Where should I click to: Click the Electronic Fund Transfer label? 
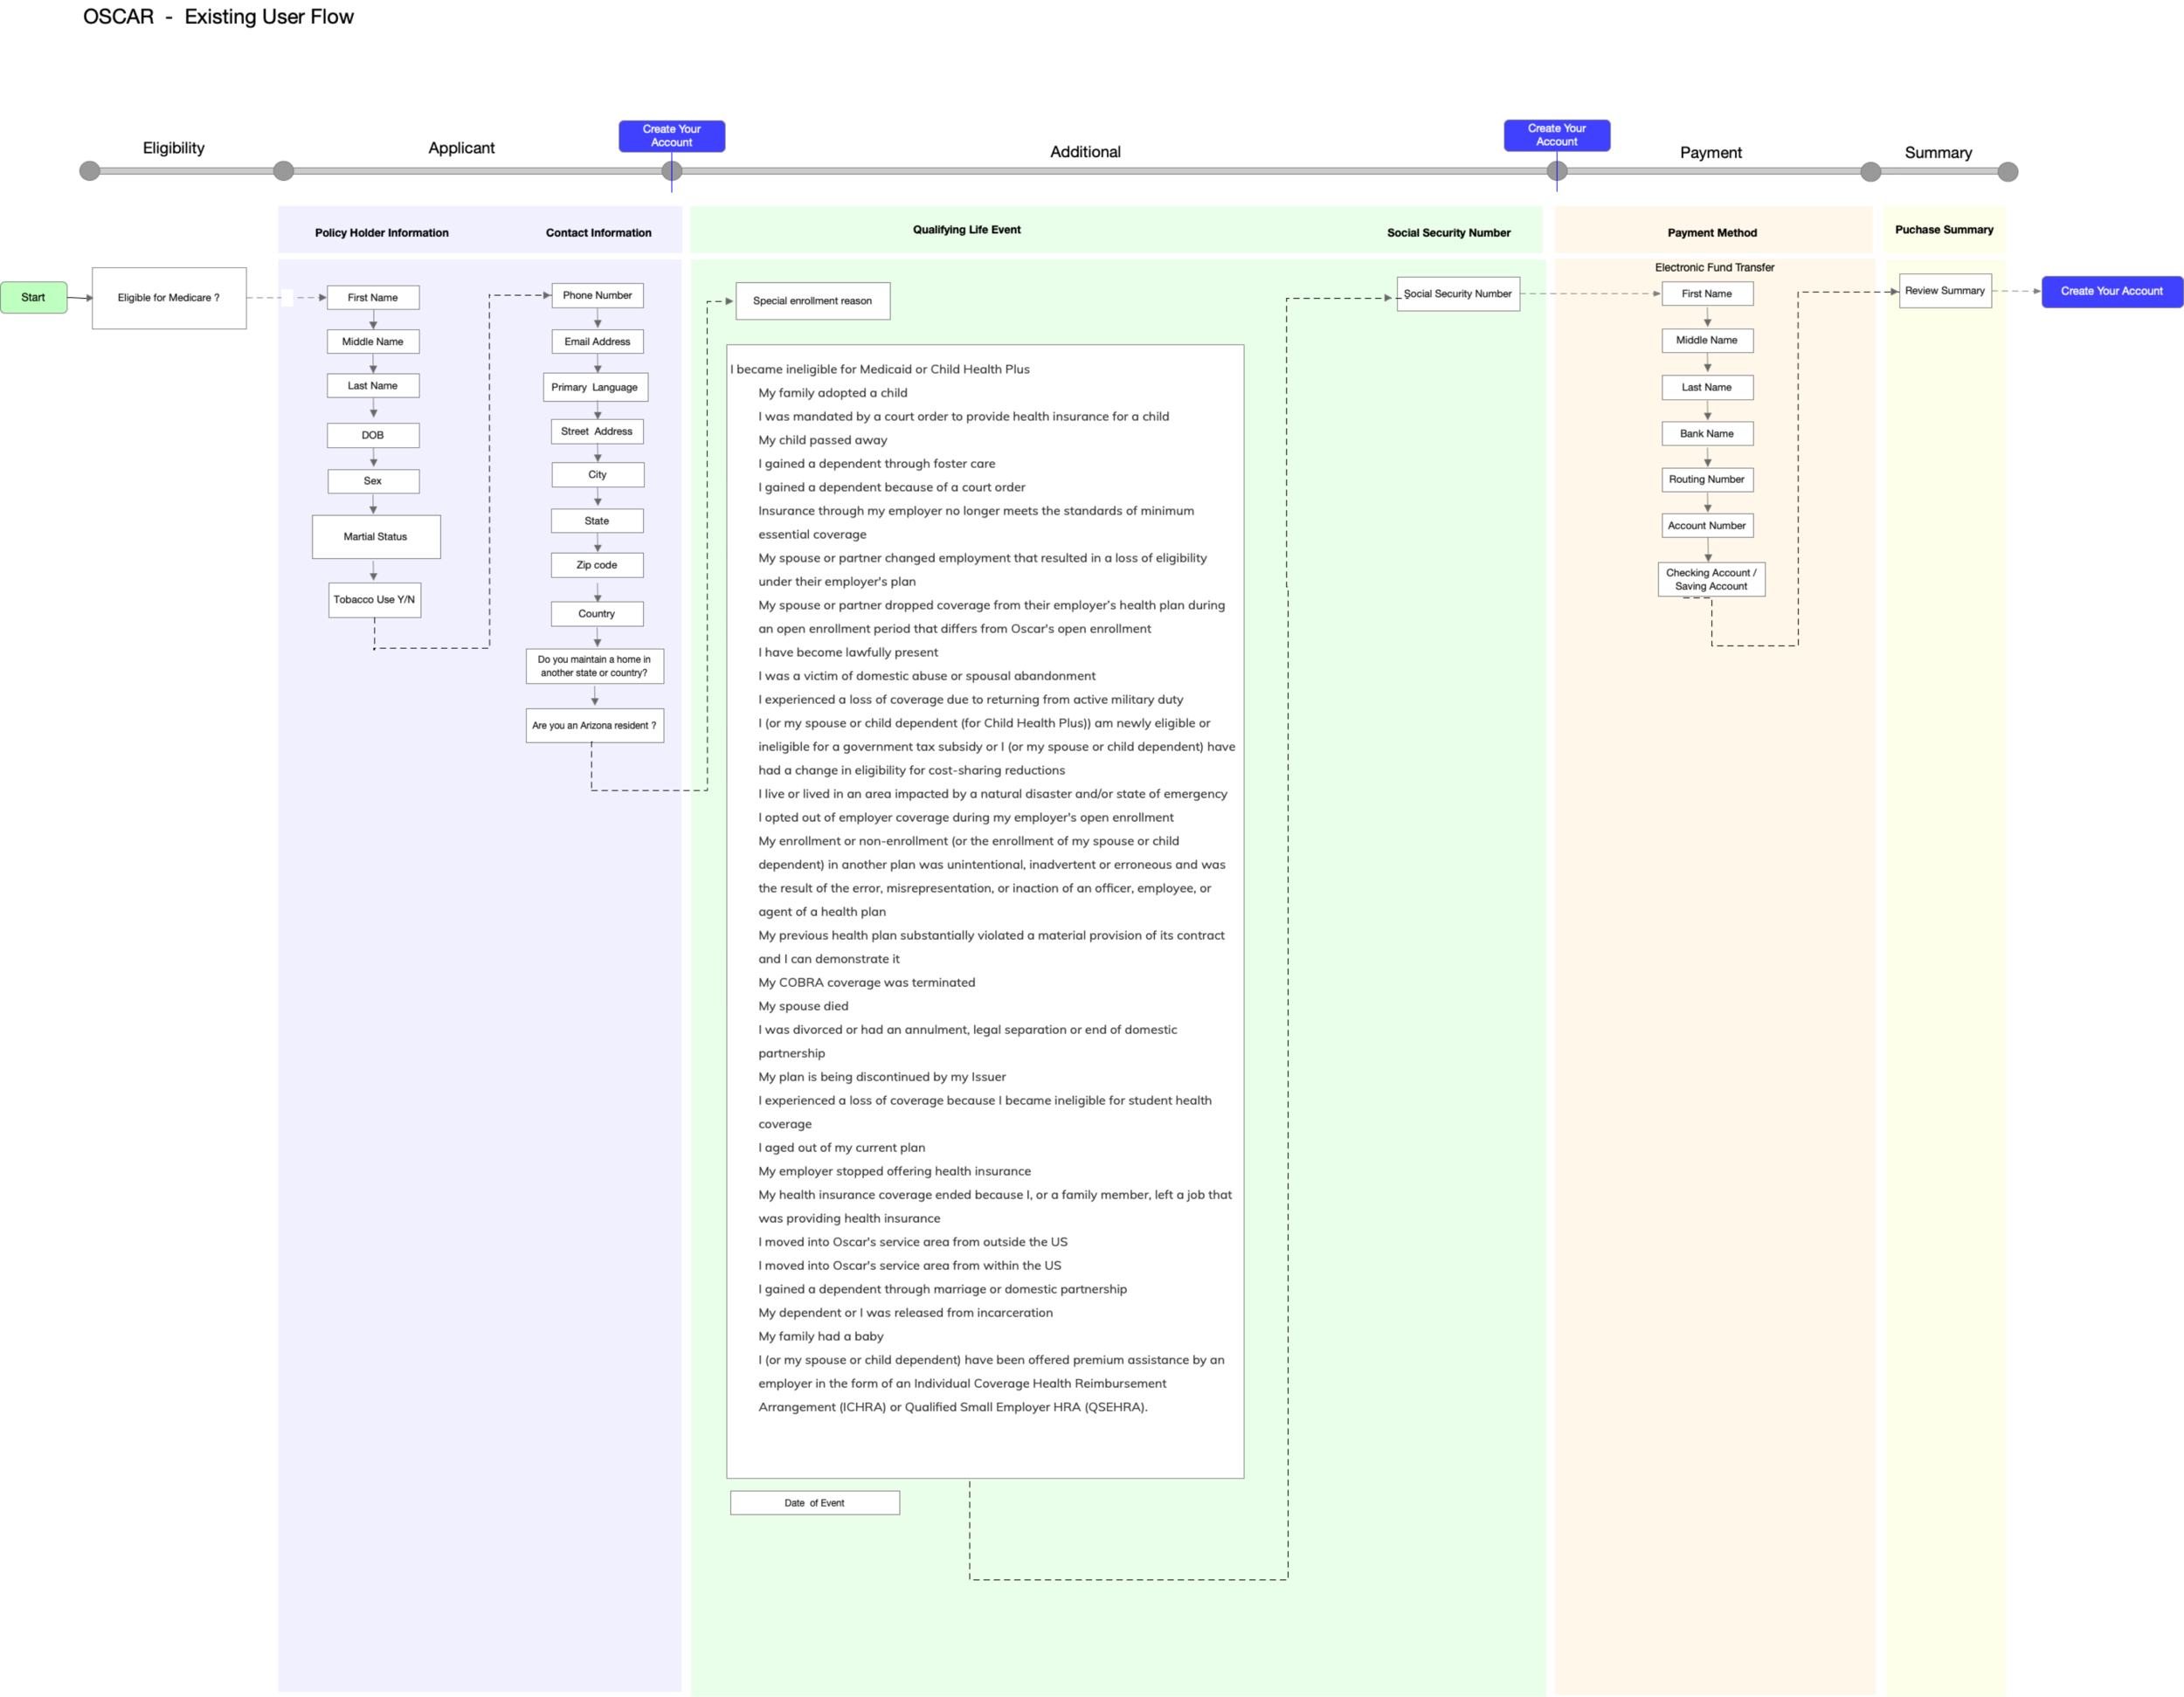tap(1714, 268)
